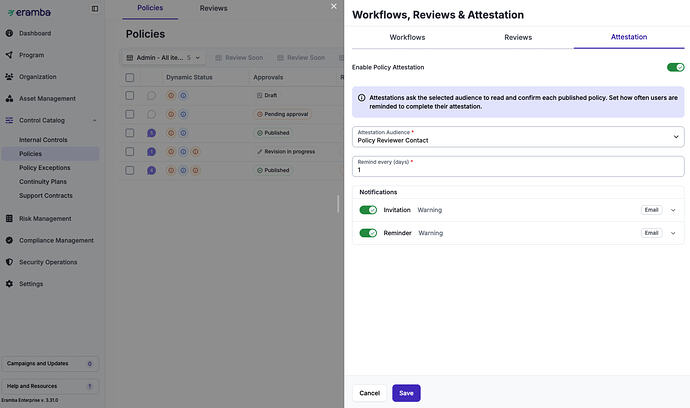Collapse the sidebar using the panel icon
The height and width of the screenshot is (408, 690).
[95, 9]
